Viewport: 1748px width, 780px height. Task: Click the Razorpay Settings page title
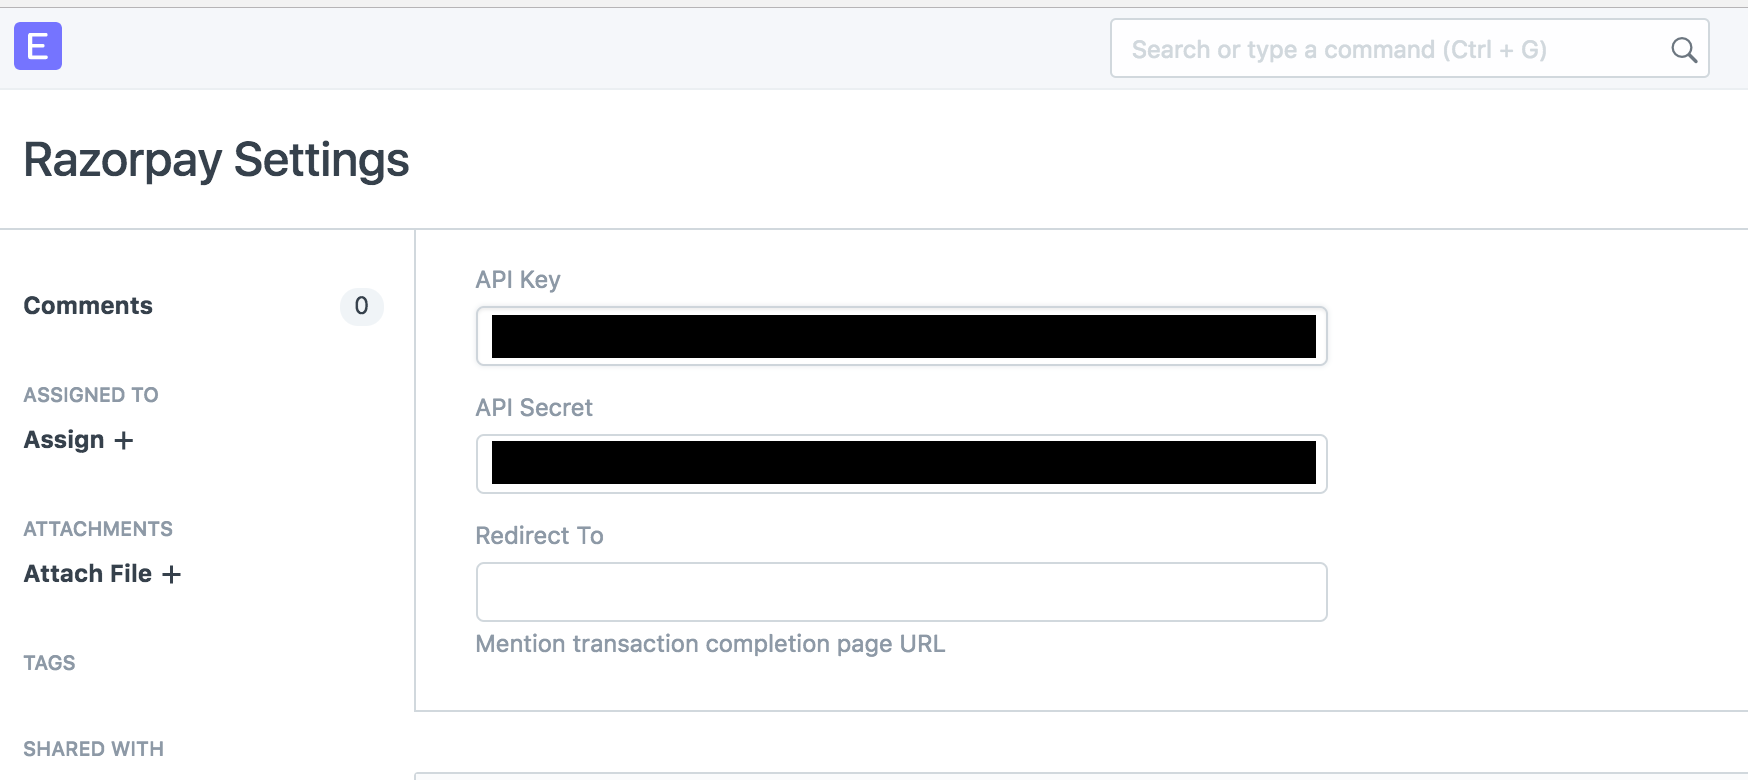coord(216,158)
